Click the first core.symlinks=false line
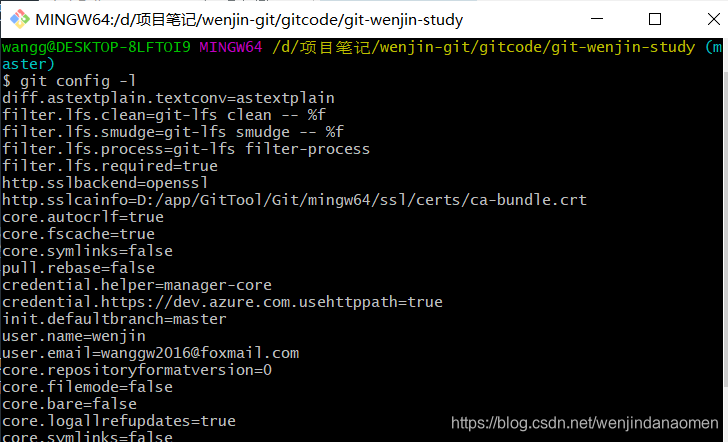Image resolution: width=728 pixels, height=442 pixels. point(87,251)
